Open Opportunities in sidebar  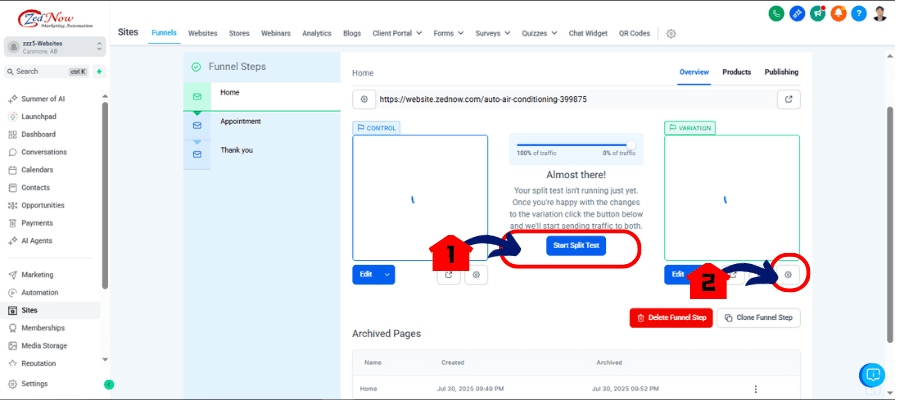coord(42,205)
